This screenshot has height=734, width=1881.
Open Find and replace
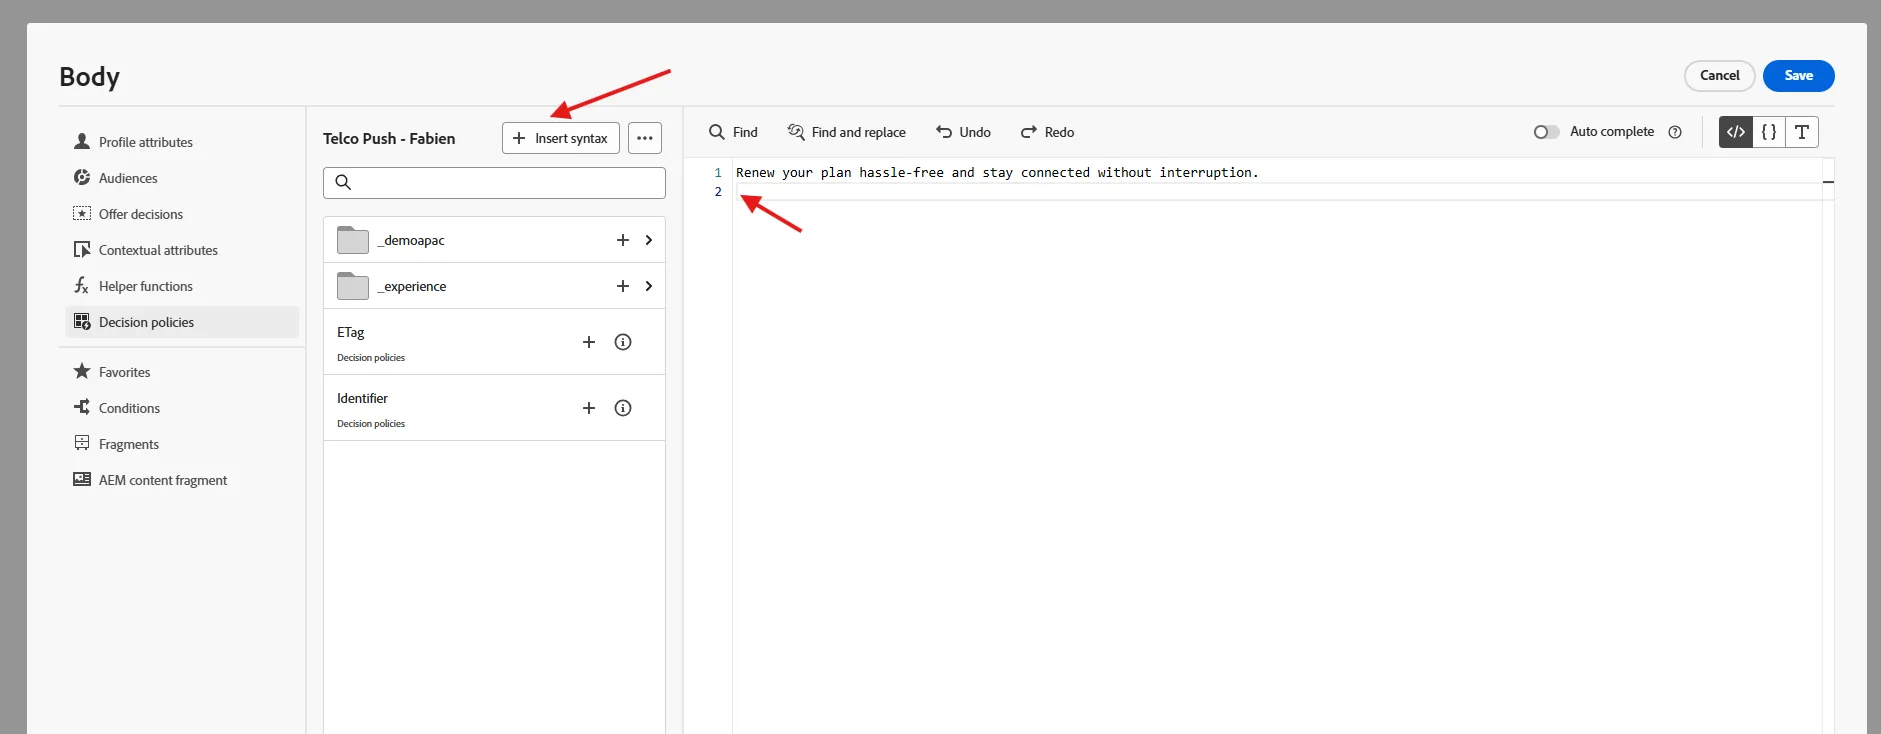(847, 132)
